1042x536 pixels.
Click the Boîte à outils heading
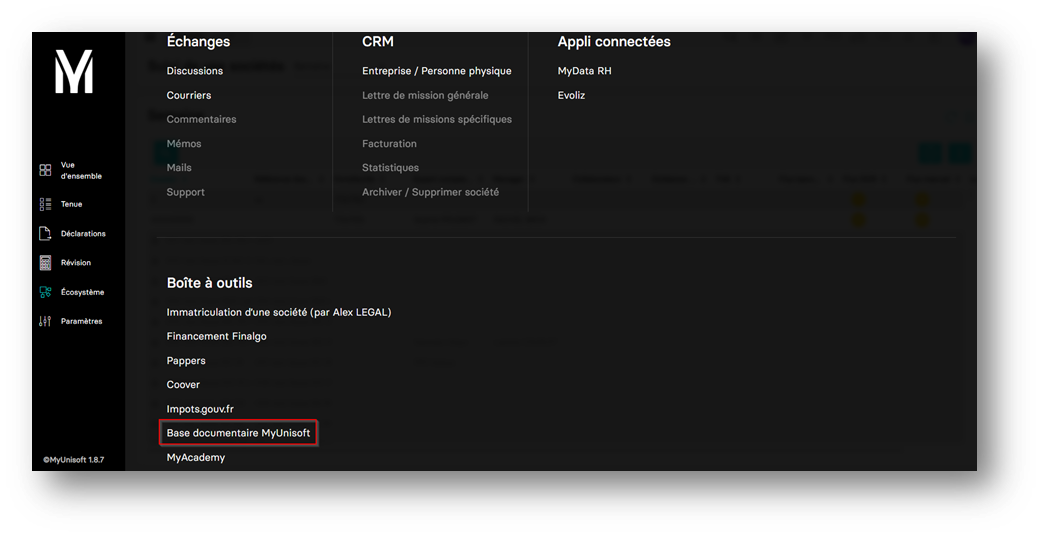tap(209, 283)
